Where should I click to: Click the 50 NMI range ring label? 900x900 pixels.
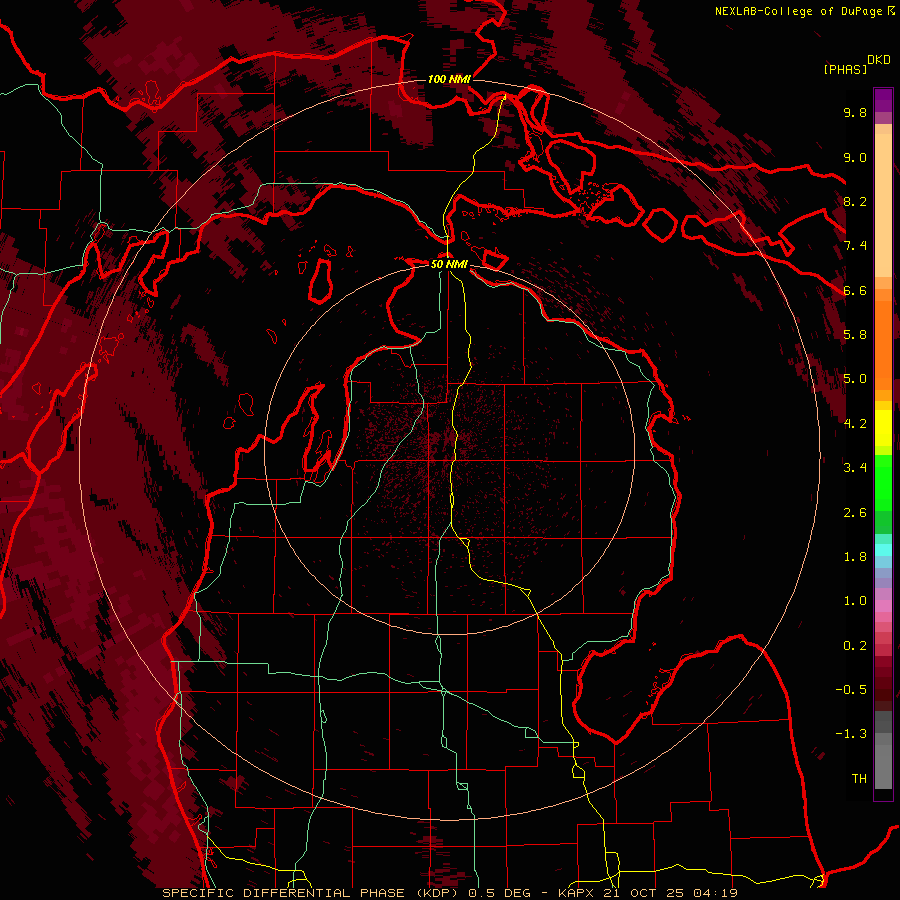449,264
